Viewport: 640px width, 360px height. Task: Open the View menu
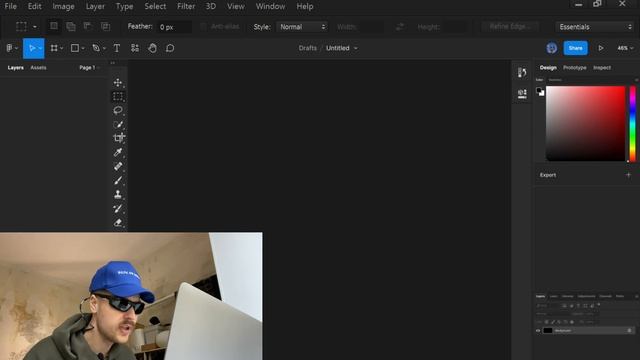click(x=236, y=7)
